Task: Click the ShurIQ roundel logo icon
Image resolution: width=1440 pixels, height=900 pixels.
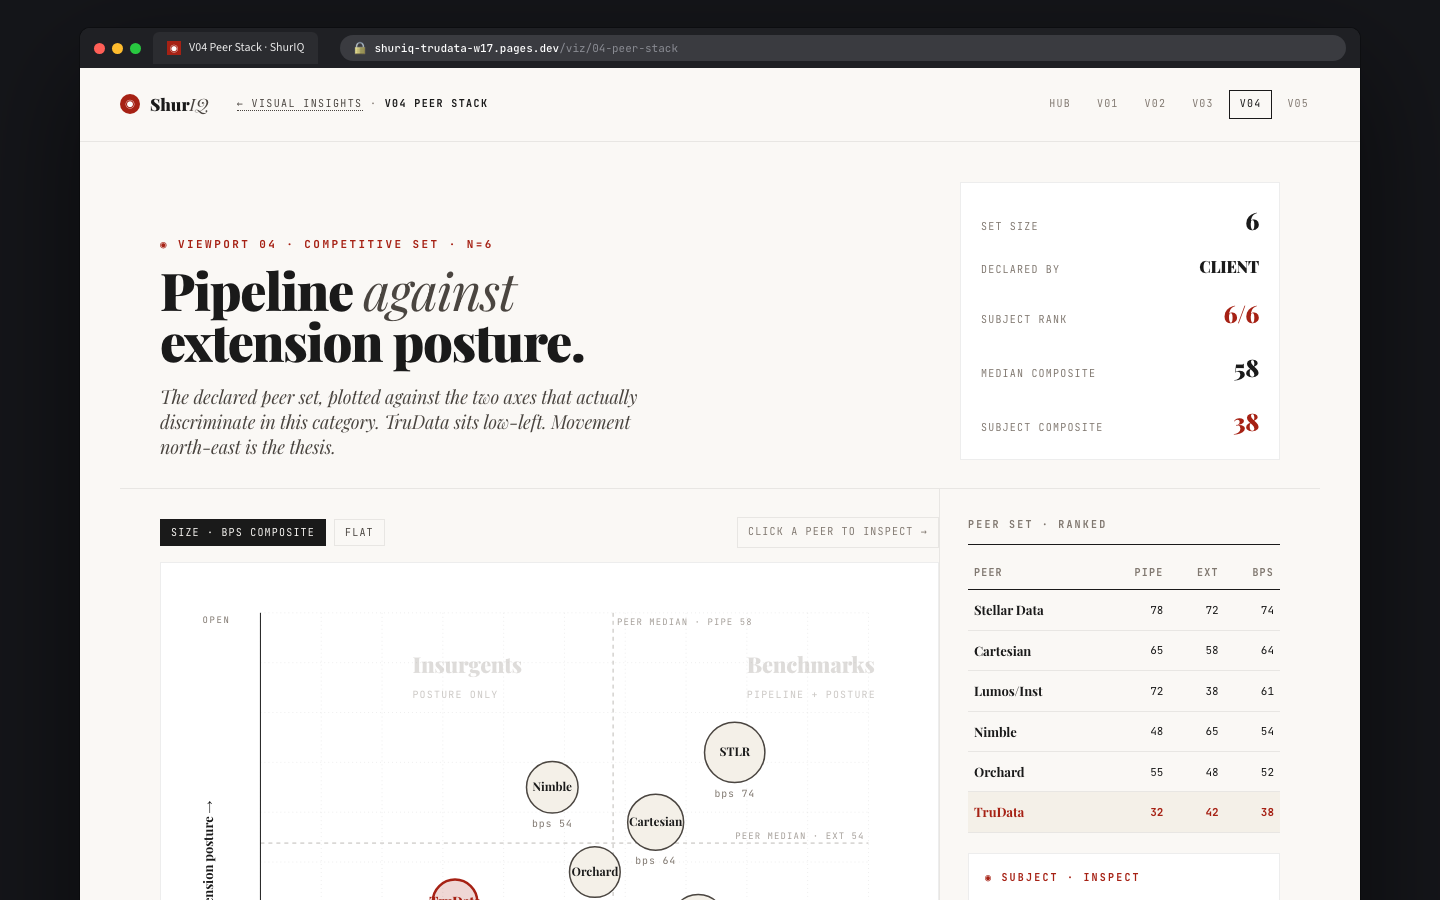Action: (129, 103)
